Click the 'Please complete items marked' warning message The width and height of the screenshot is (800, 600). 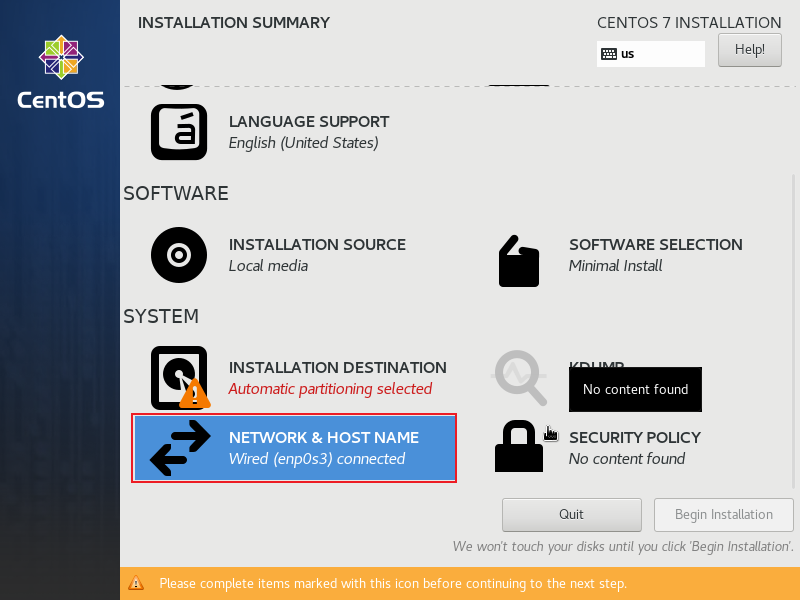[x=393, y=583]
